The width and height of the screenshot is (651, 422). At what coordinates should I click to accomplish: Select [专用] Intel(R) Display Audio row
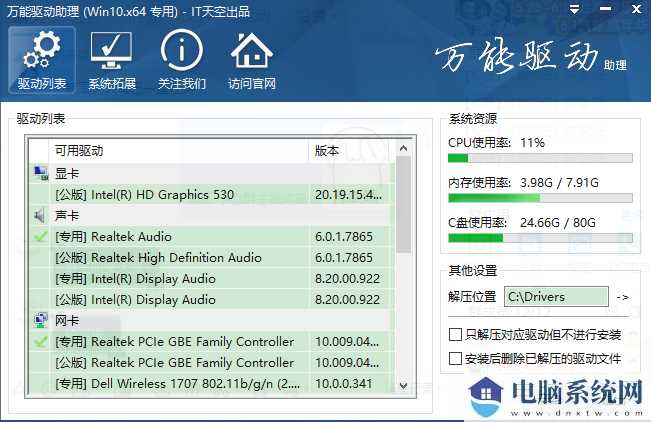point(210,279)
